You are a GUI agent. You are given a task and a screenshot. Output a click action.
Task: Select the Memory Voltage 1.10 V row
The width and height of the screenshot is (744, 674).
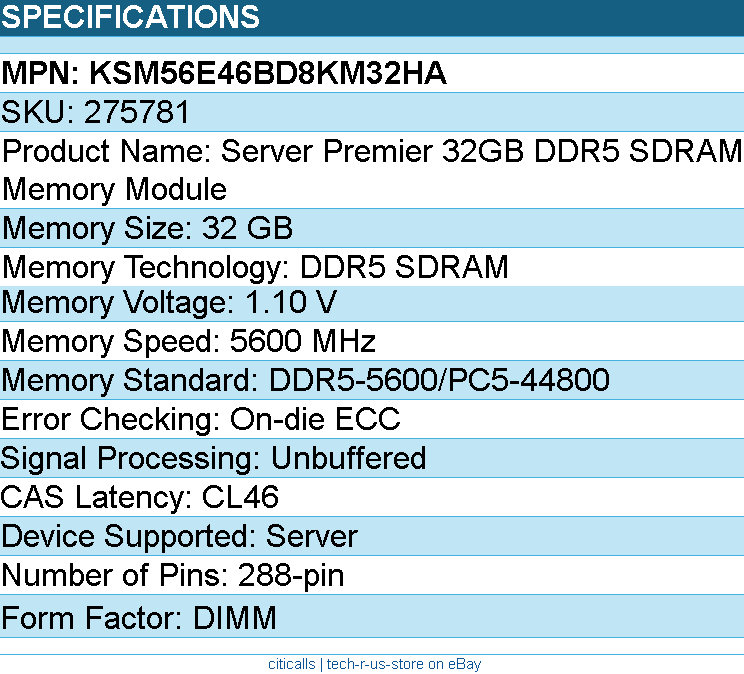coord(169,303)
